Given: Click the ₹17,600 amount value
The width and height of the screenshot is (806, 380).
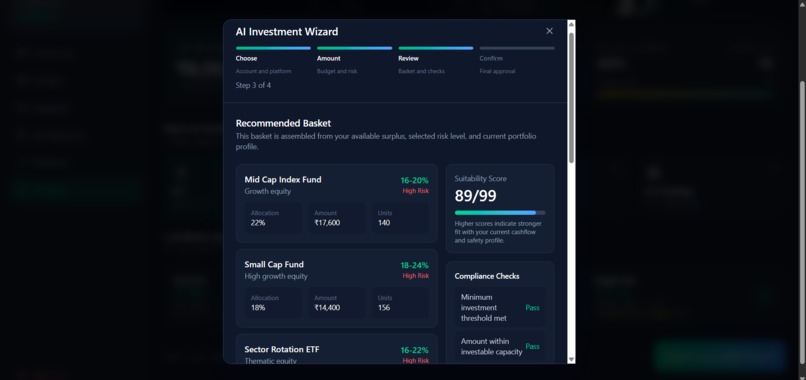Looking at the screenshot, I should 327,223.
